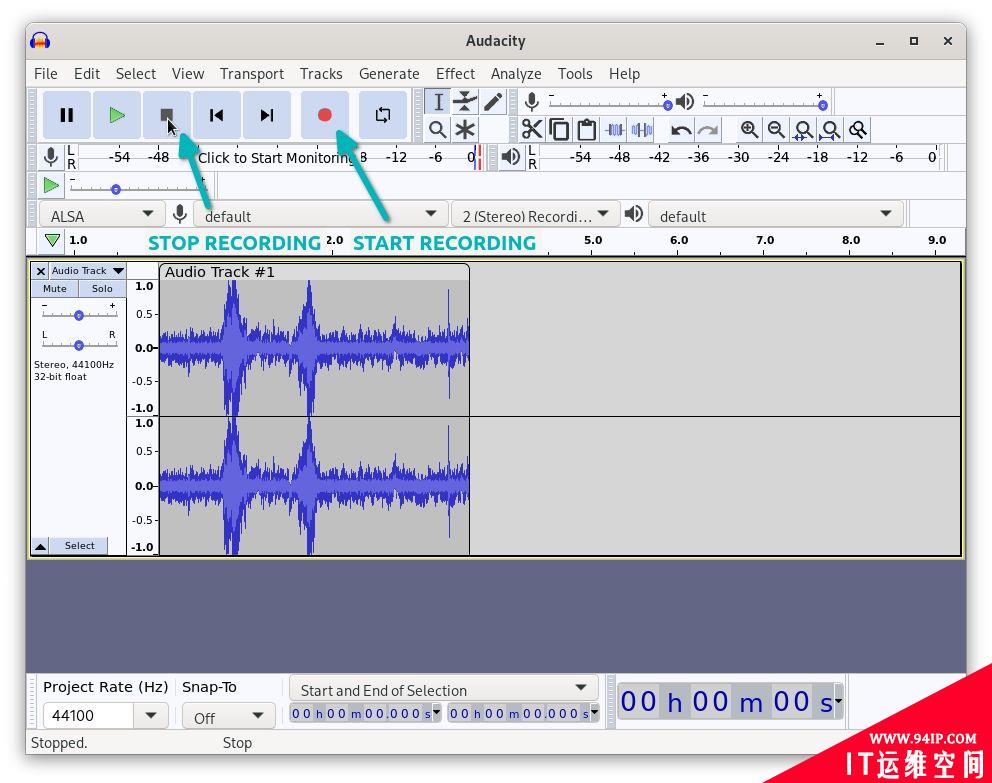Image resolution: width=992 pixels, height=783 pixels.
Task: Open the File menu
Action: (46, 74)
